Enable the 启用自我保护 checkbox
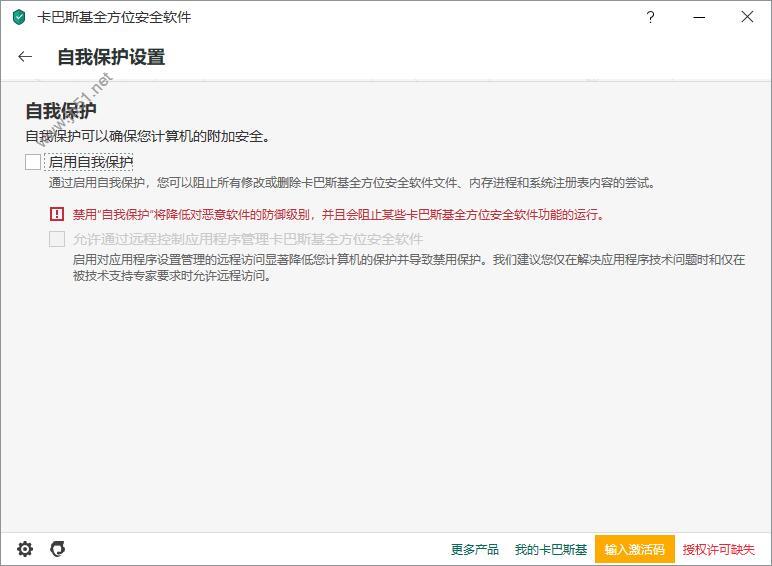 pos(33,162)
